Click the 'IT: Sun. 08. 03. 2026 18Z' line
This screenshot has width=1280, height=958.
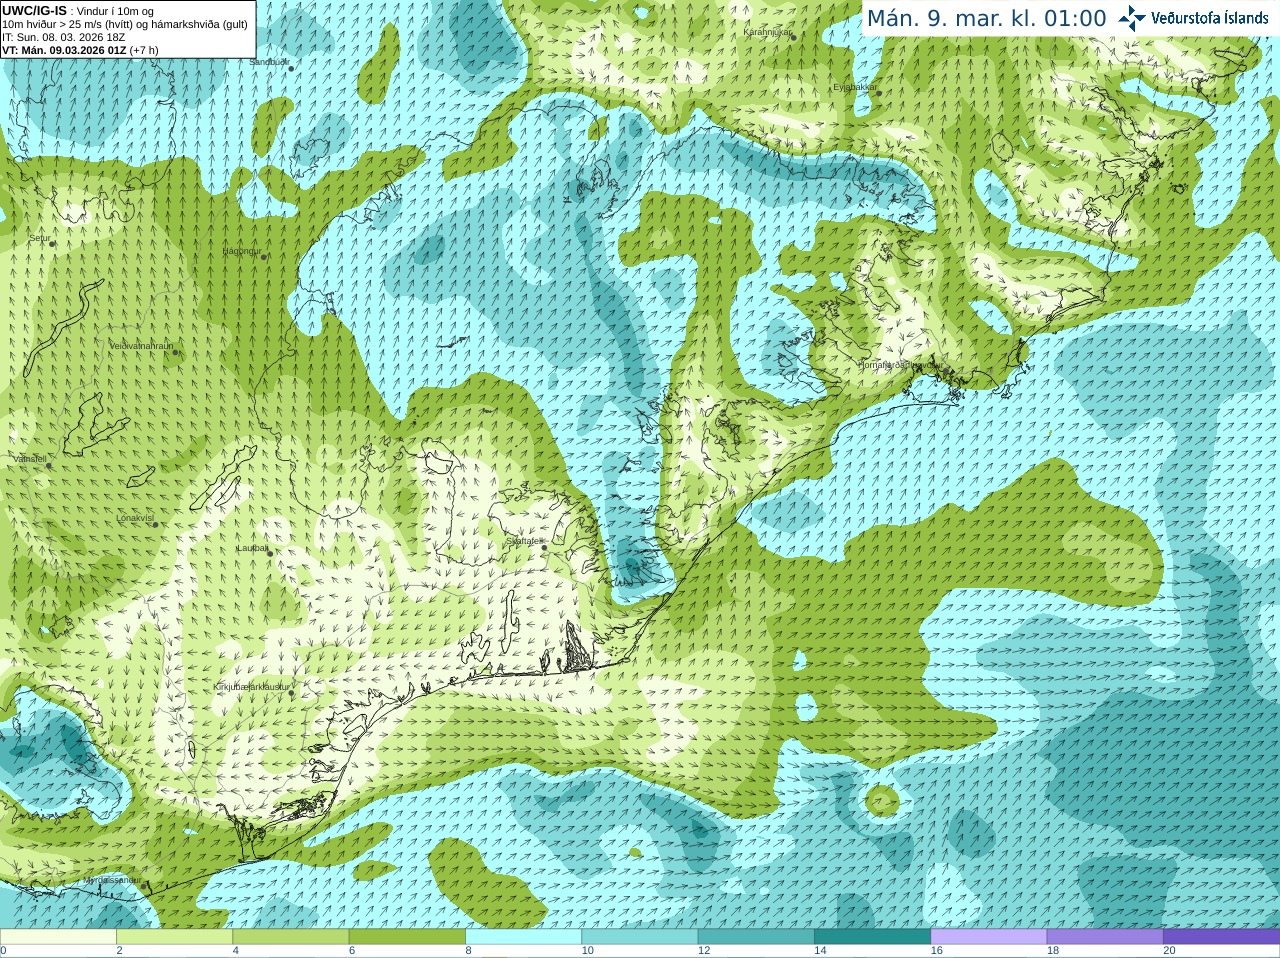pos(64,37)
